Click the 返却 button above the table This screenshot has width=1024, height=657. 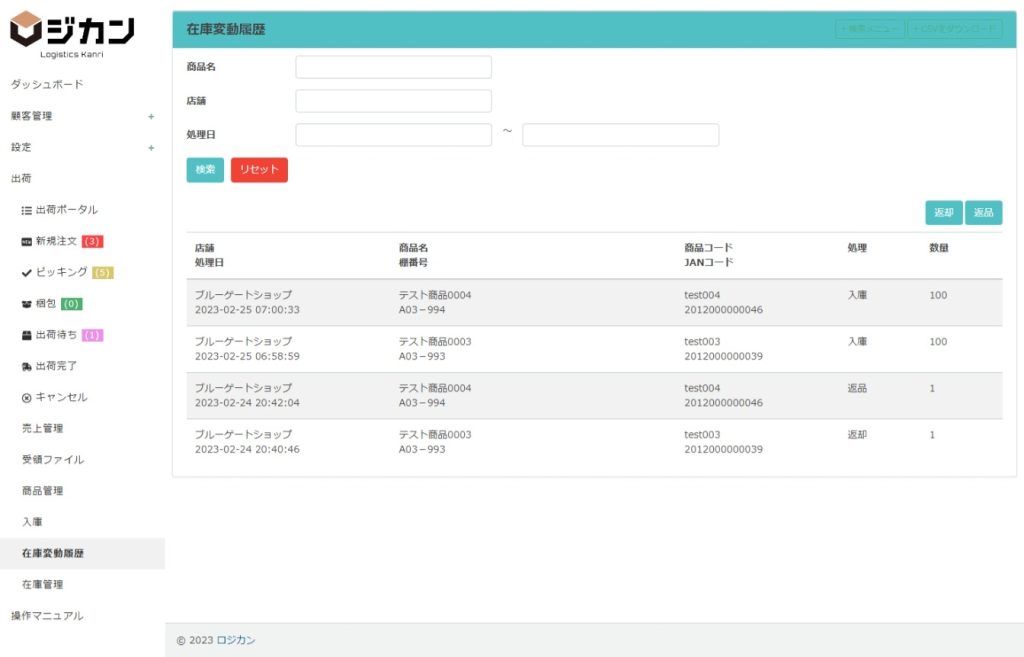tap(943, 213)
